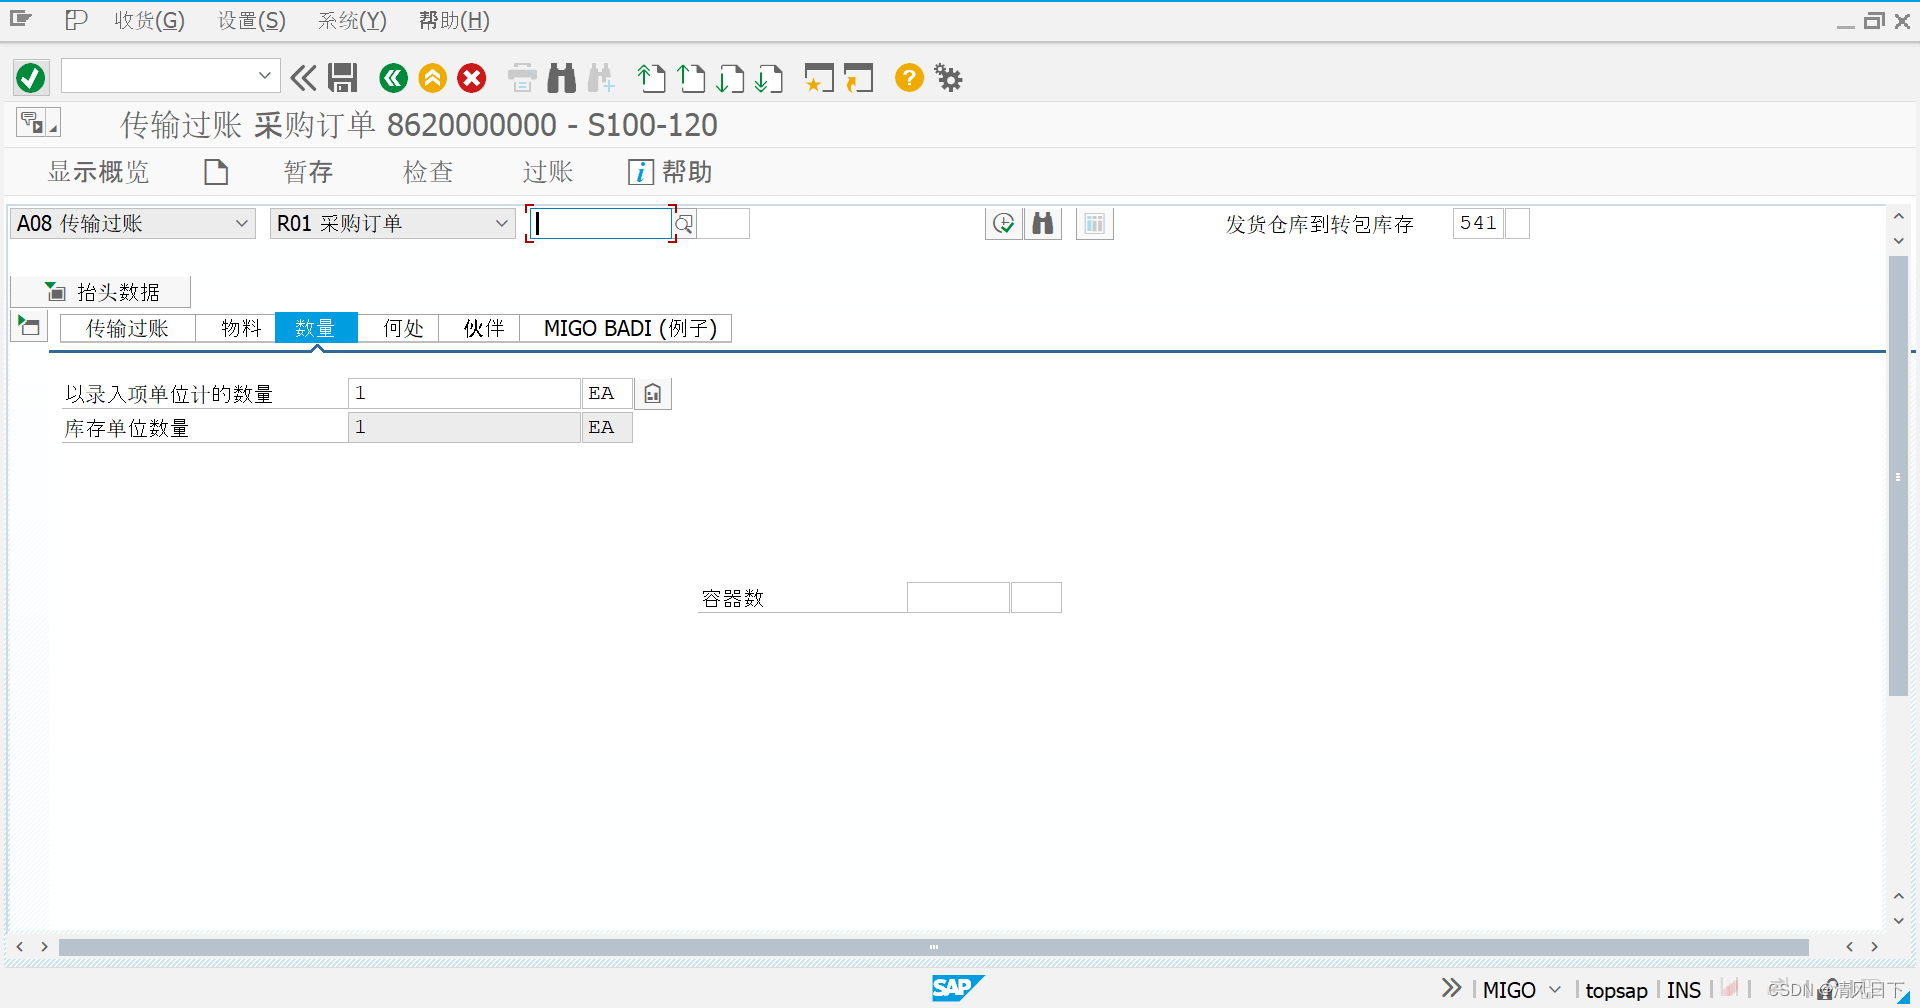Image resolution: width=1920 pixels, height=1008 pixels.
Task: Open the 帮助(H) menu
Action: tap(454, 20)
